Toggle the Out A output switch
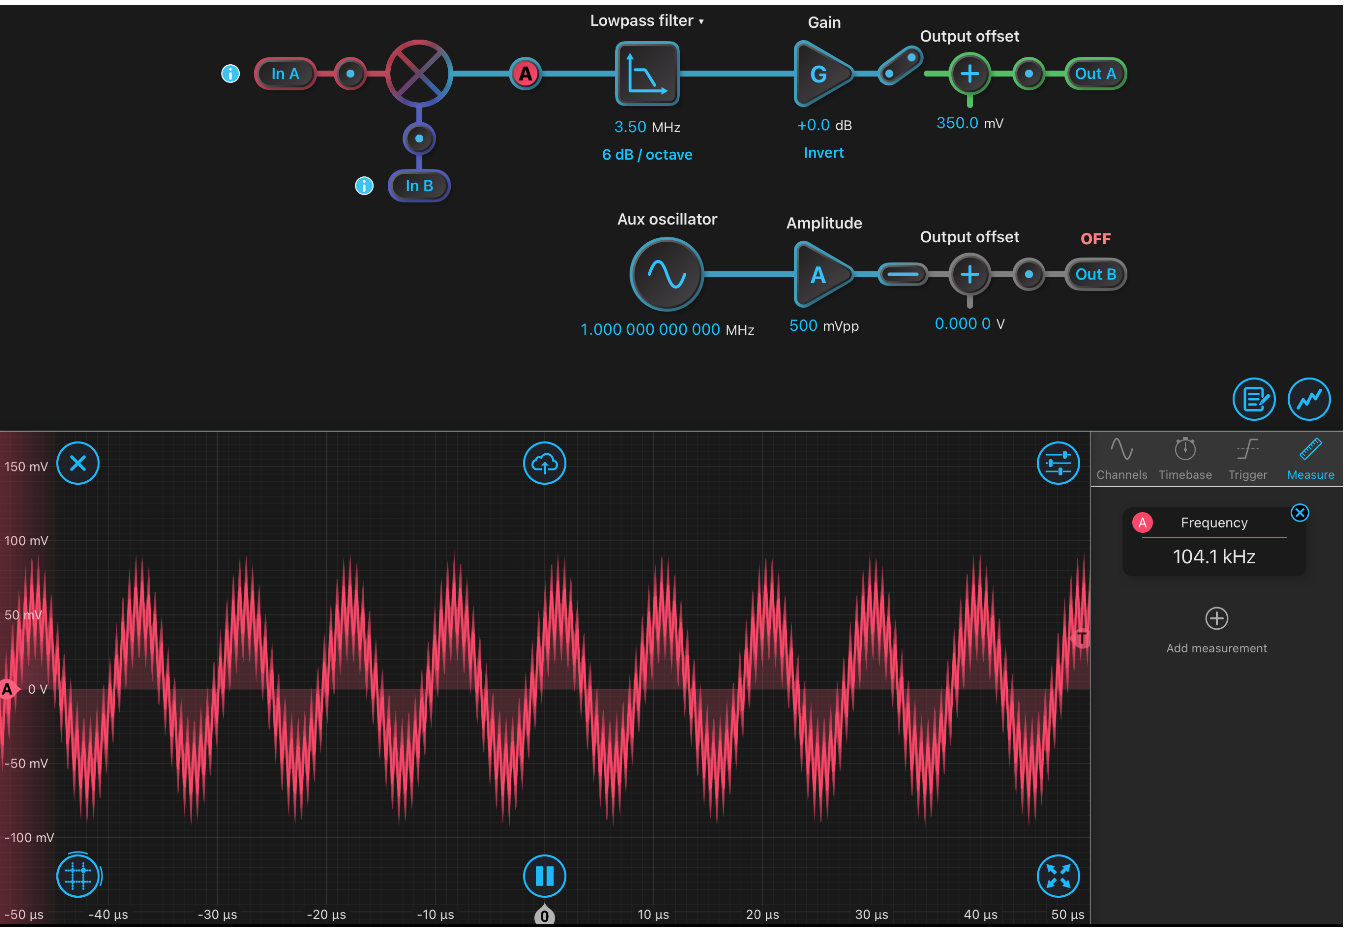The width and height of the screenshot is (1346, 932). pyautogui.click(x=900, y=68)
